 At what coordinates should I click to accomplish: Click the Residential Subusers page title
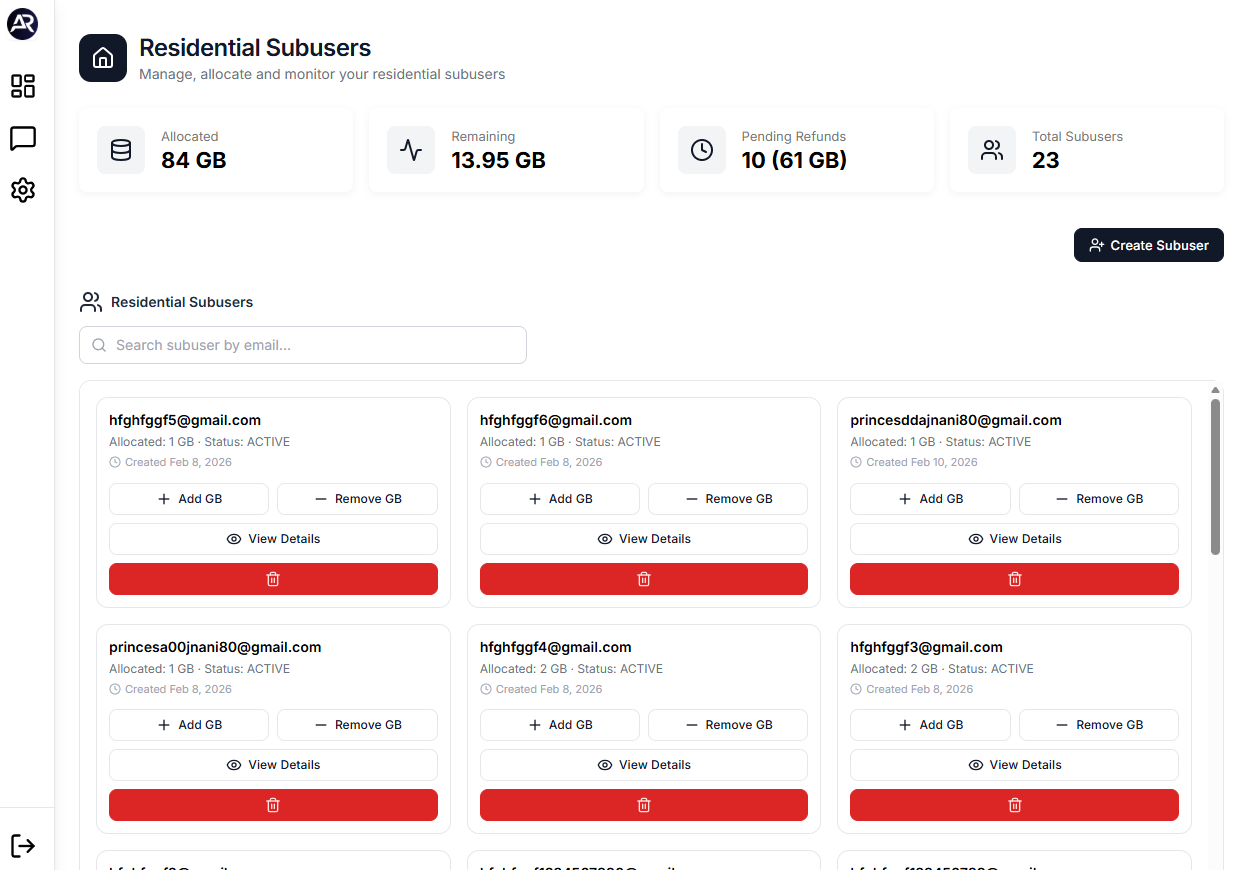click(255, 47)
